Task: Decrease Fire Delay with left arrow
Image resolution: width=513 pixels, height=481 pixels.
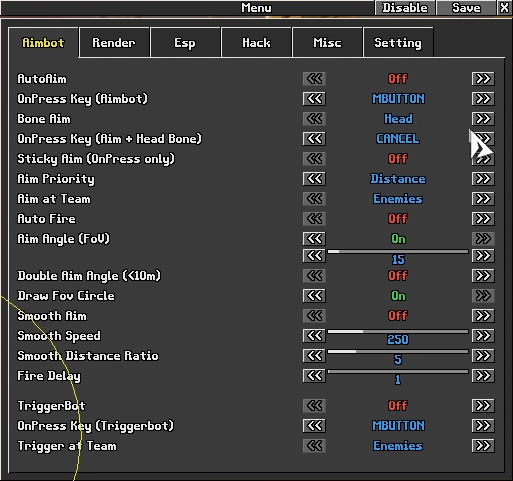Action: (x=314, y=376)
